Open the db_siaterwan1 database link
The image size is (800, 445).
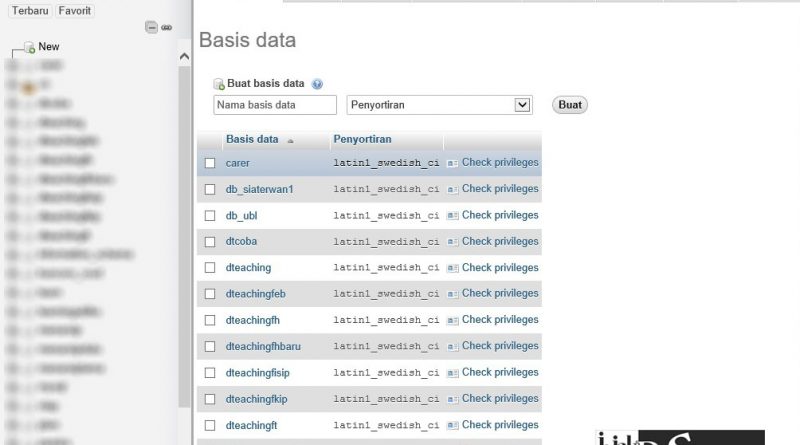(x=259, y=189)
